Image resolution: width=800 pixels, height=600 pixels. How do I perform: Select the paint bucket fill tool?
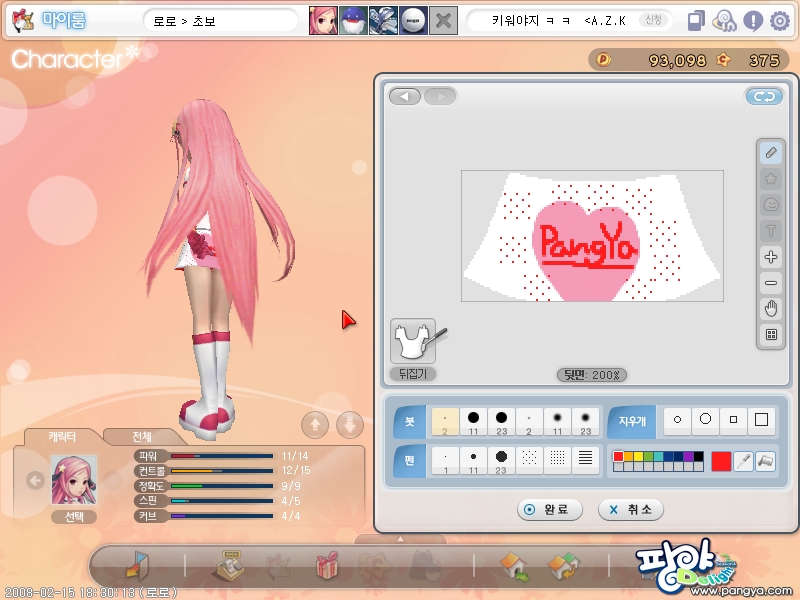pos(766,461)
